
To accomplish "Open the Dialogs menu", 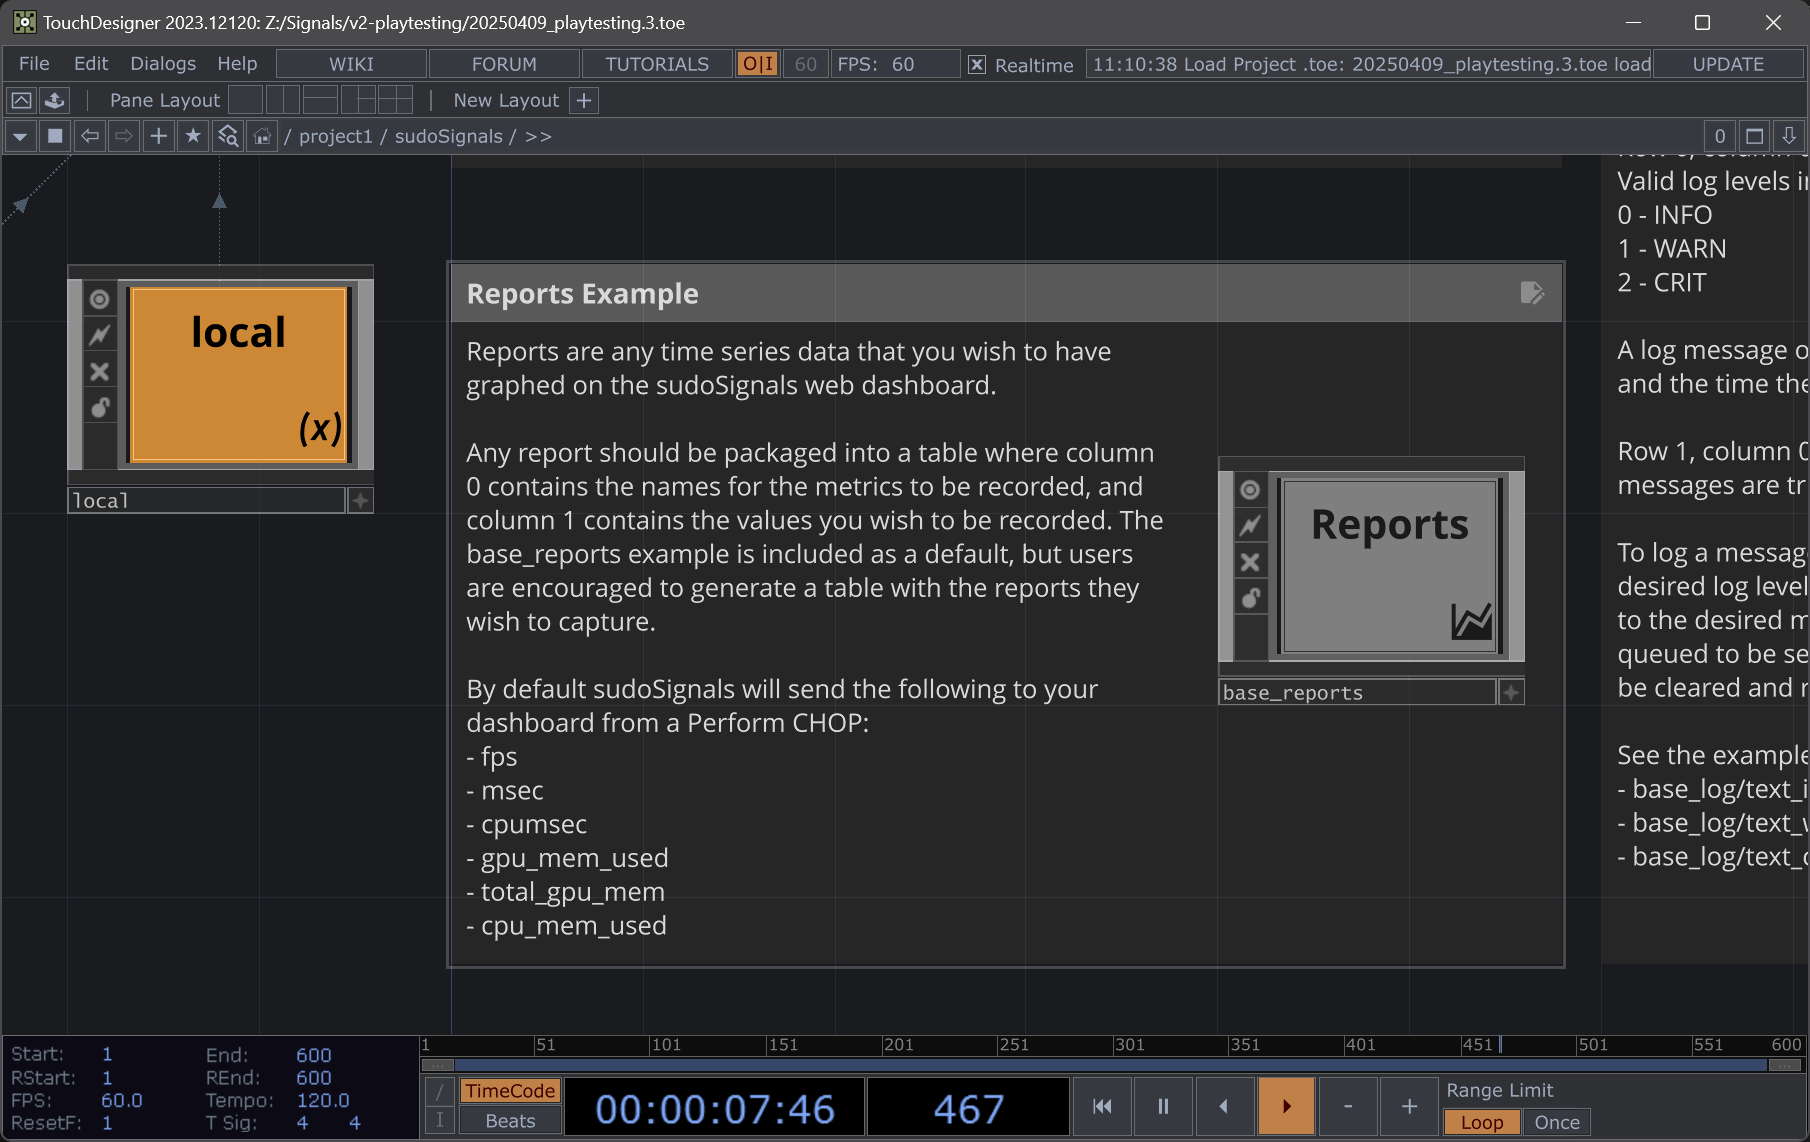I will (x=163, y=64).
